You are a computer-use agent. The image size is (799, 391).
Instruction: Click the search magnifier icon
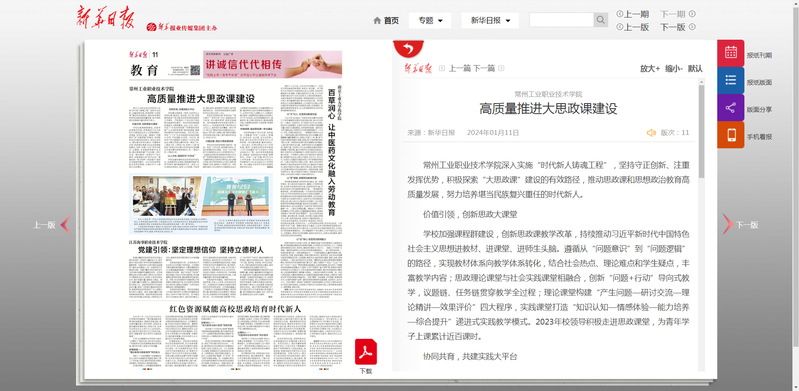click(x=601, y=20)
